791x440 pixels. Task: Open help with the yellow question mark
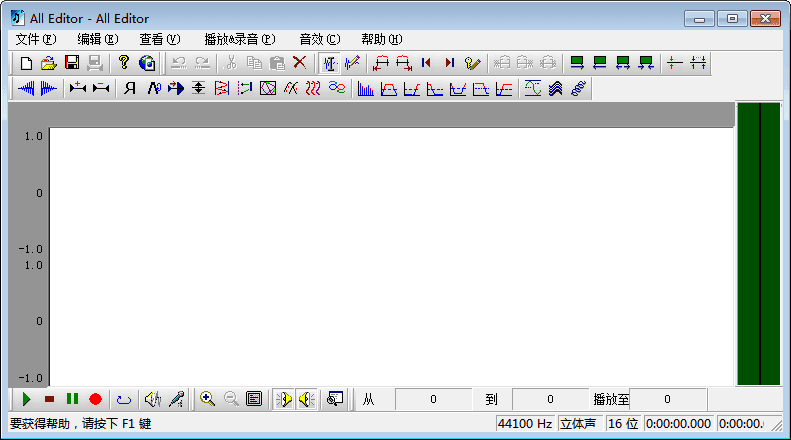tap(124, 63)
